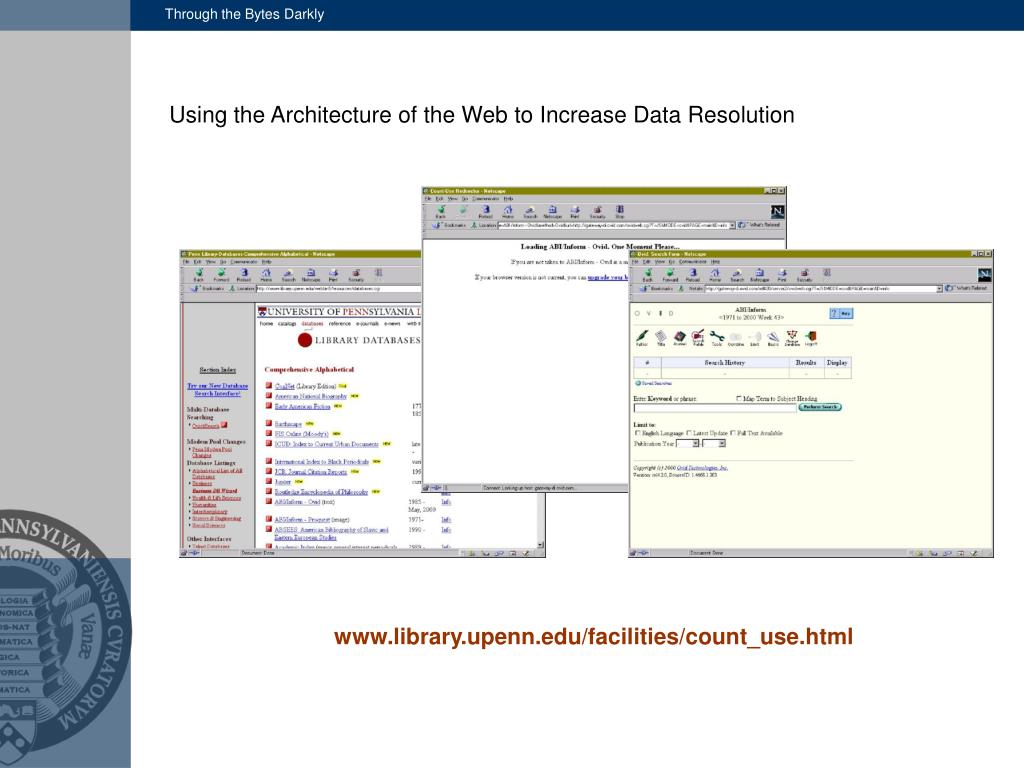1024x768 pixels.
Task: Click Search toolbar icon in Ovid Search Form window
Action: [x=737, y=274]
